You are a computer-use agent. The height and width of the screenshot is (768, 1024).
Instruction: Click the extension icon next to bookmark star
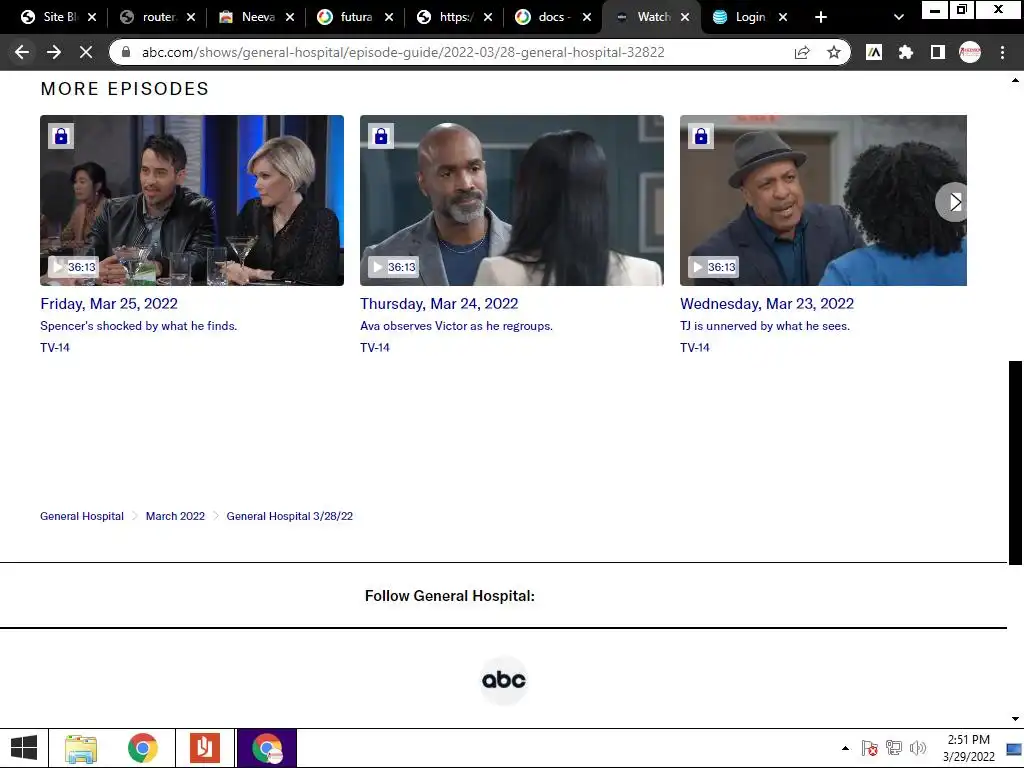[x=874, y=52]
